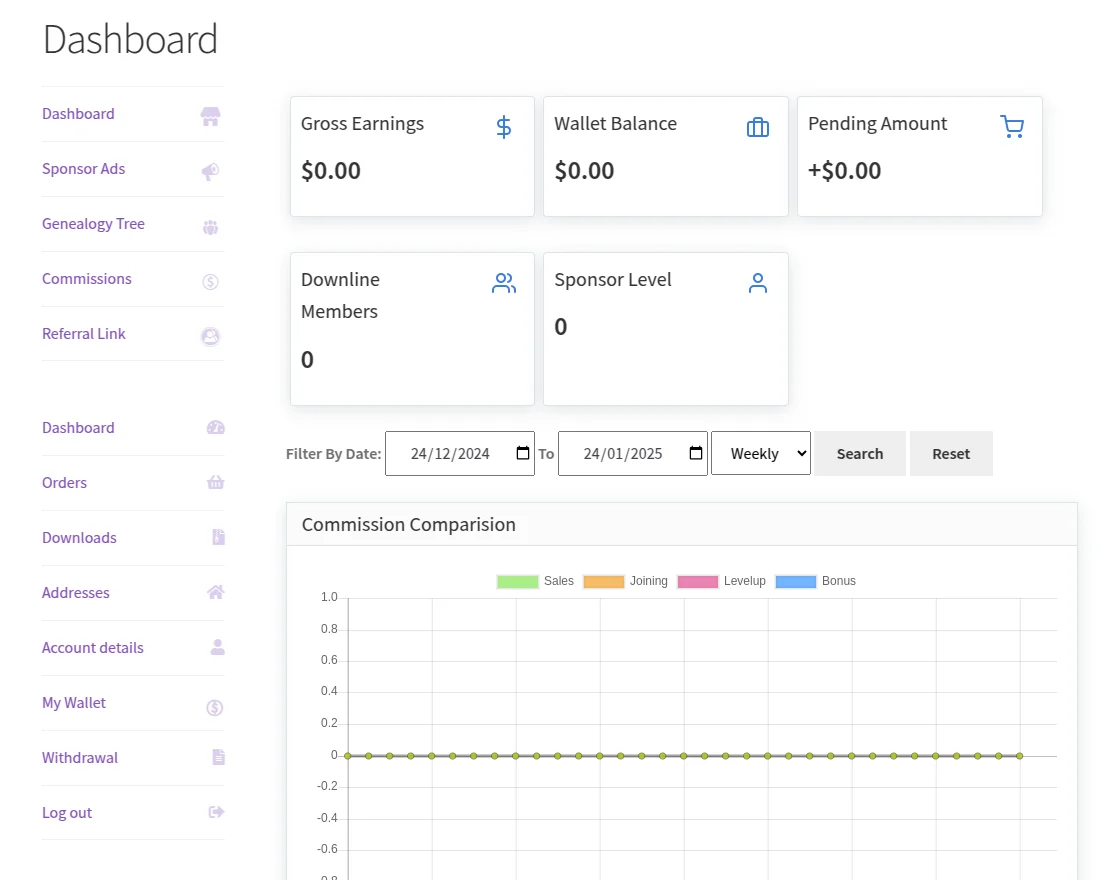Image resolution: width=1120 pixels, height=880 pixels.
Task: Open the Commissions menu item
Action: [x=86, y=278]
